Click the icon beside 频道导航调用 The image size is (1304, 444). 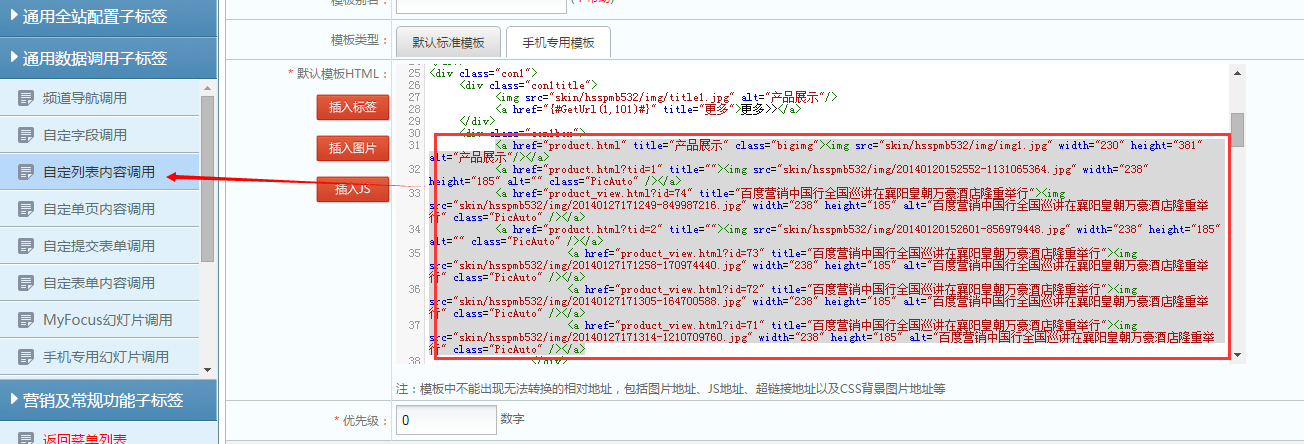26,98
